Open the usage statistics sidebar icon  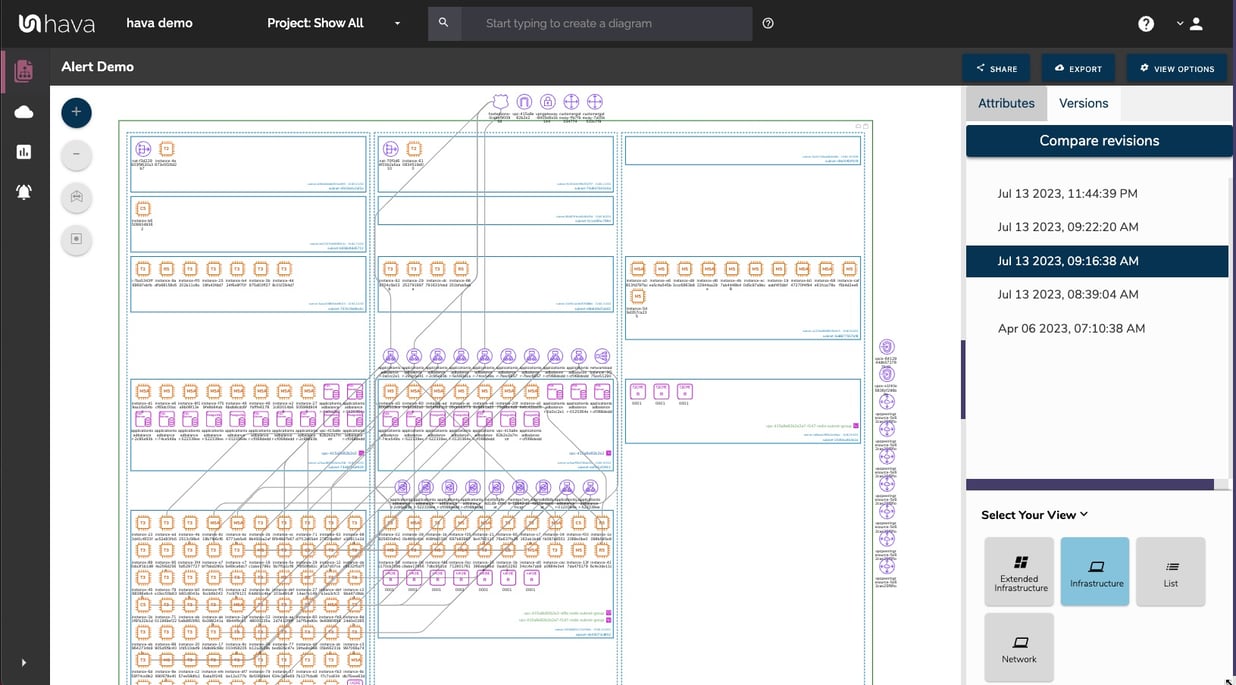click(24, 151)
